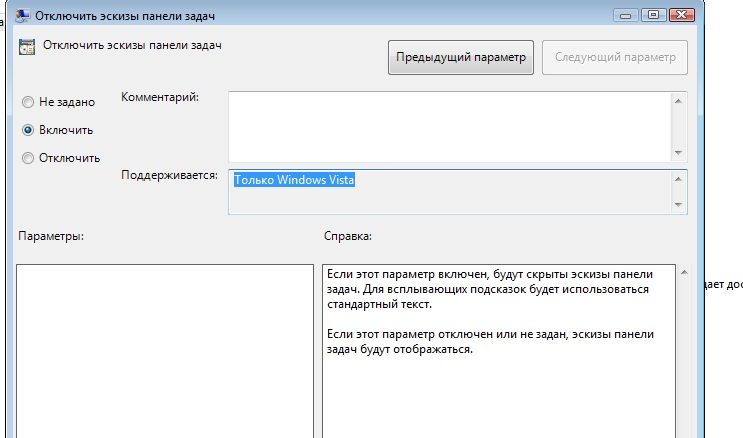The height and width of the screenshot is (438, 743).
Task: Click the "Комментарий:" label
Action: (x=160, y=97)
